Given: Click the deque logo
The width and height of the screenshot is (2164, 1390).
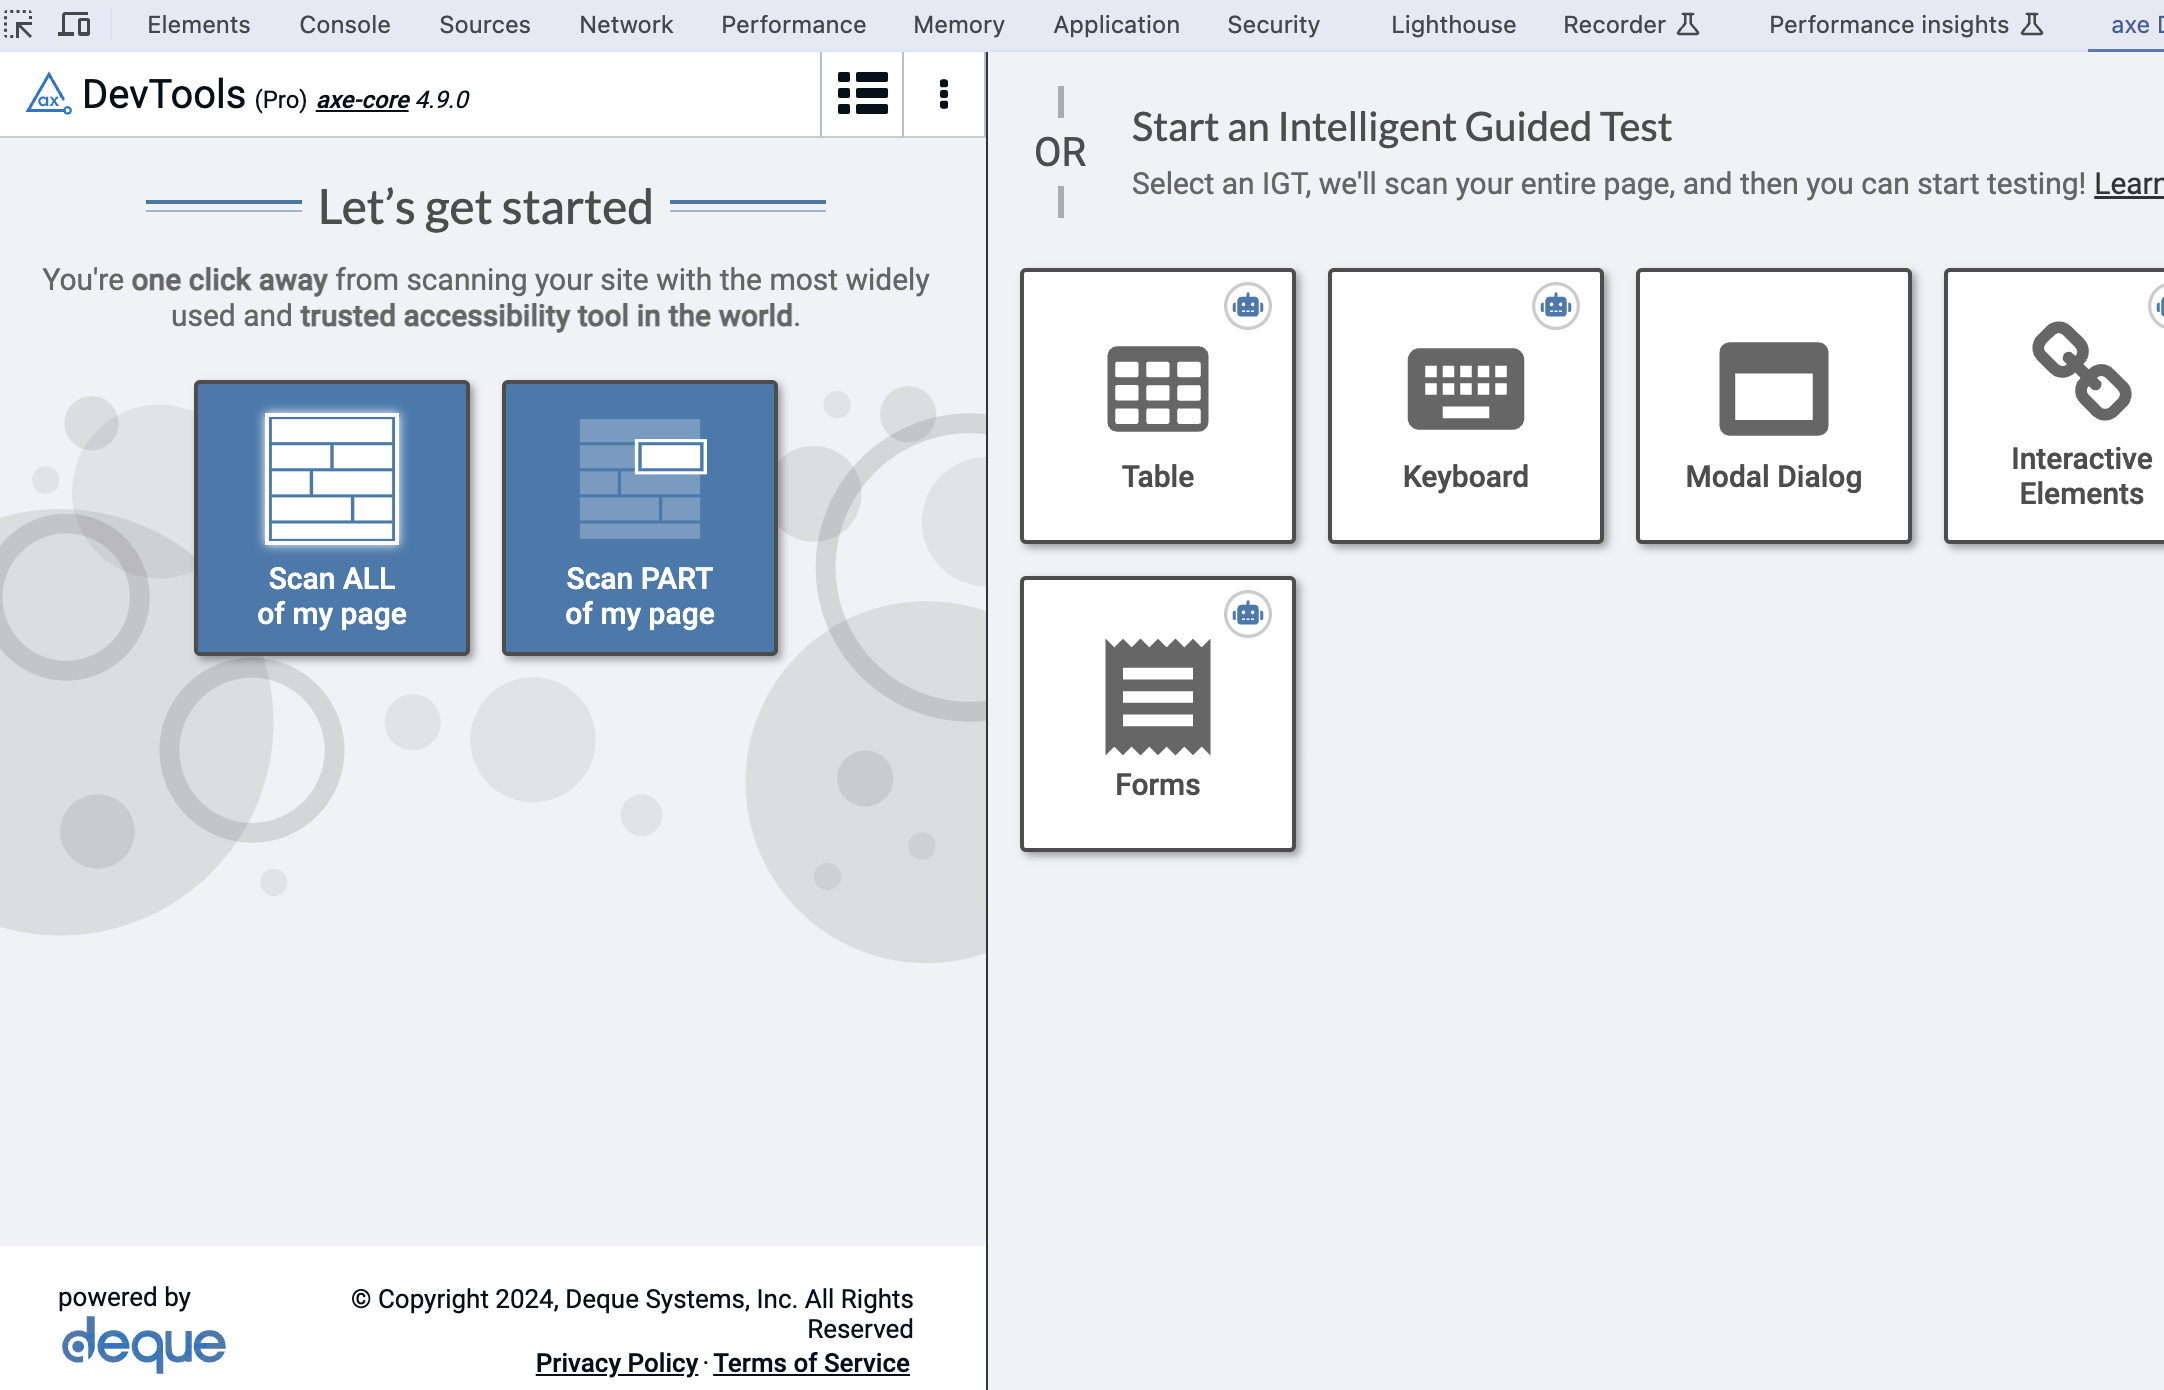Looking at the screenshot, I should pyautogui.click(x=144, y=1343).
